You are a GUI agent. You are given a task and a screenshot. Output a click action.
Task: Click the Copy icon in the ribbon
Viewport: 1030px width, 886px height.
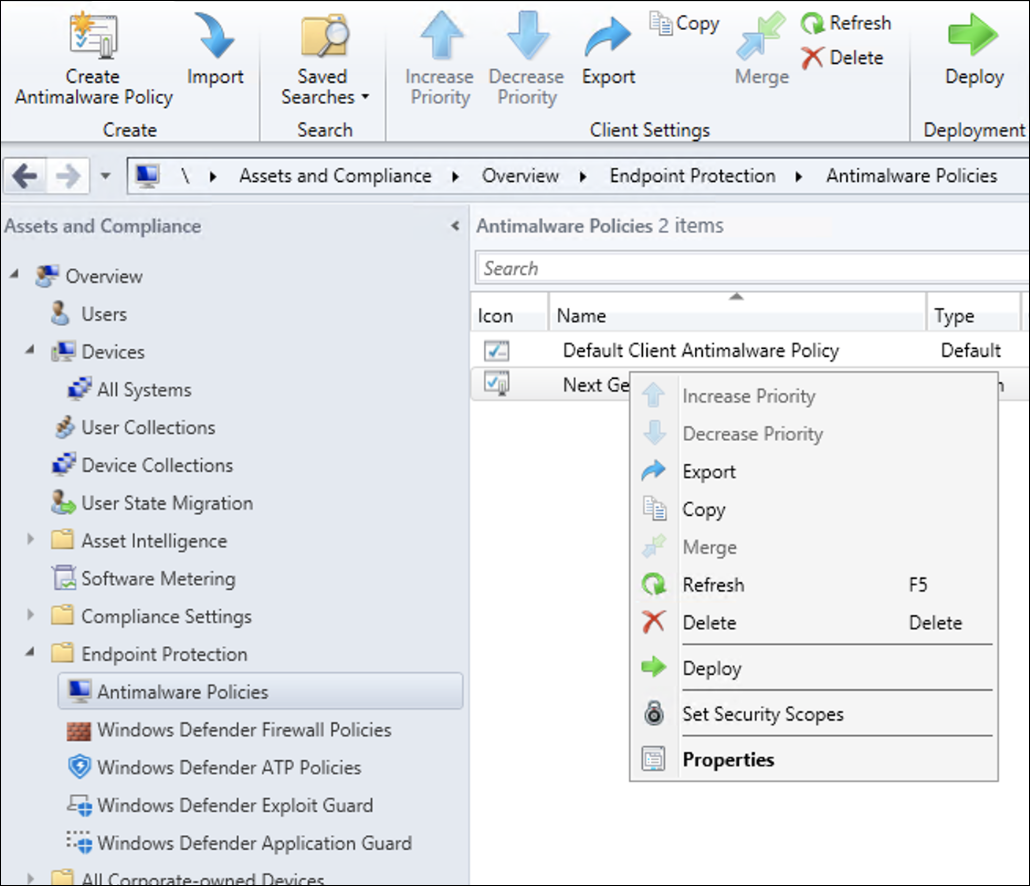coord(661,23)
